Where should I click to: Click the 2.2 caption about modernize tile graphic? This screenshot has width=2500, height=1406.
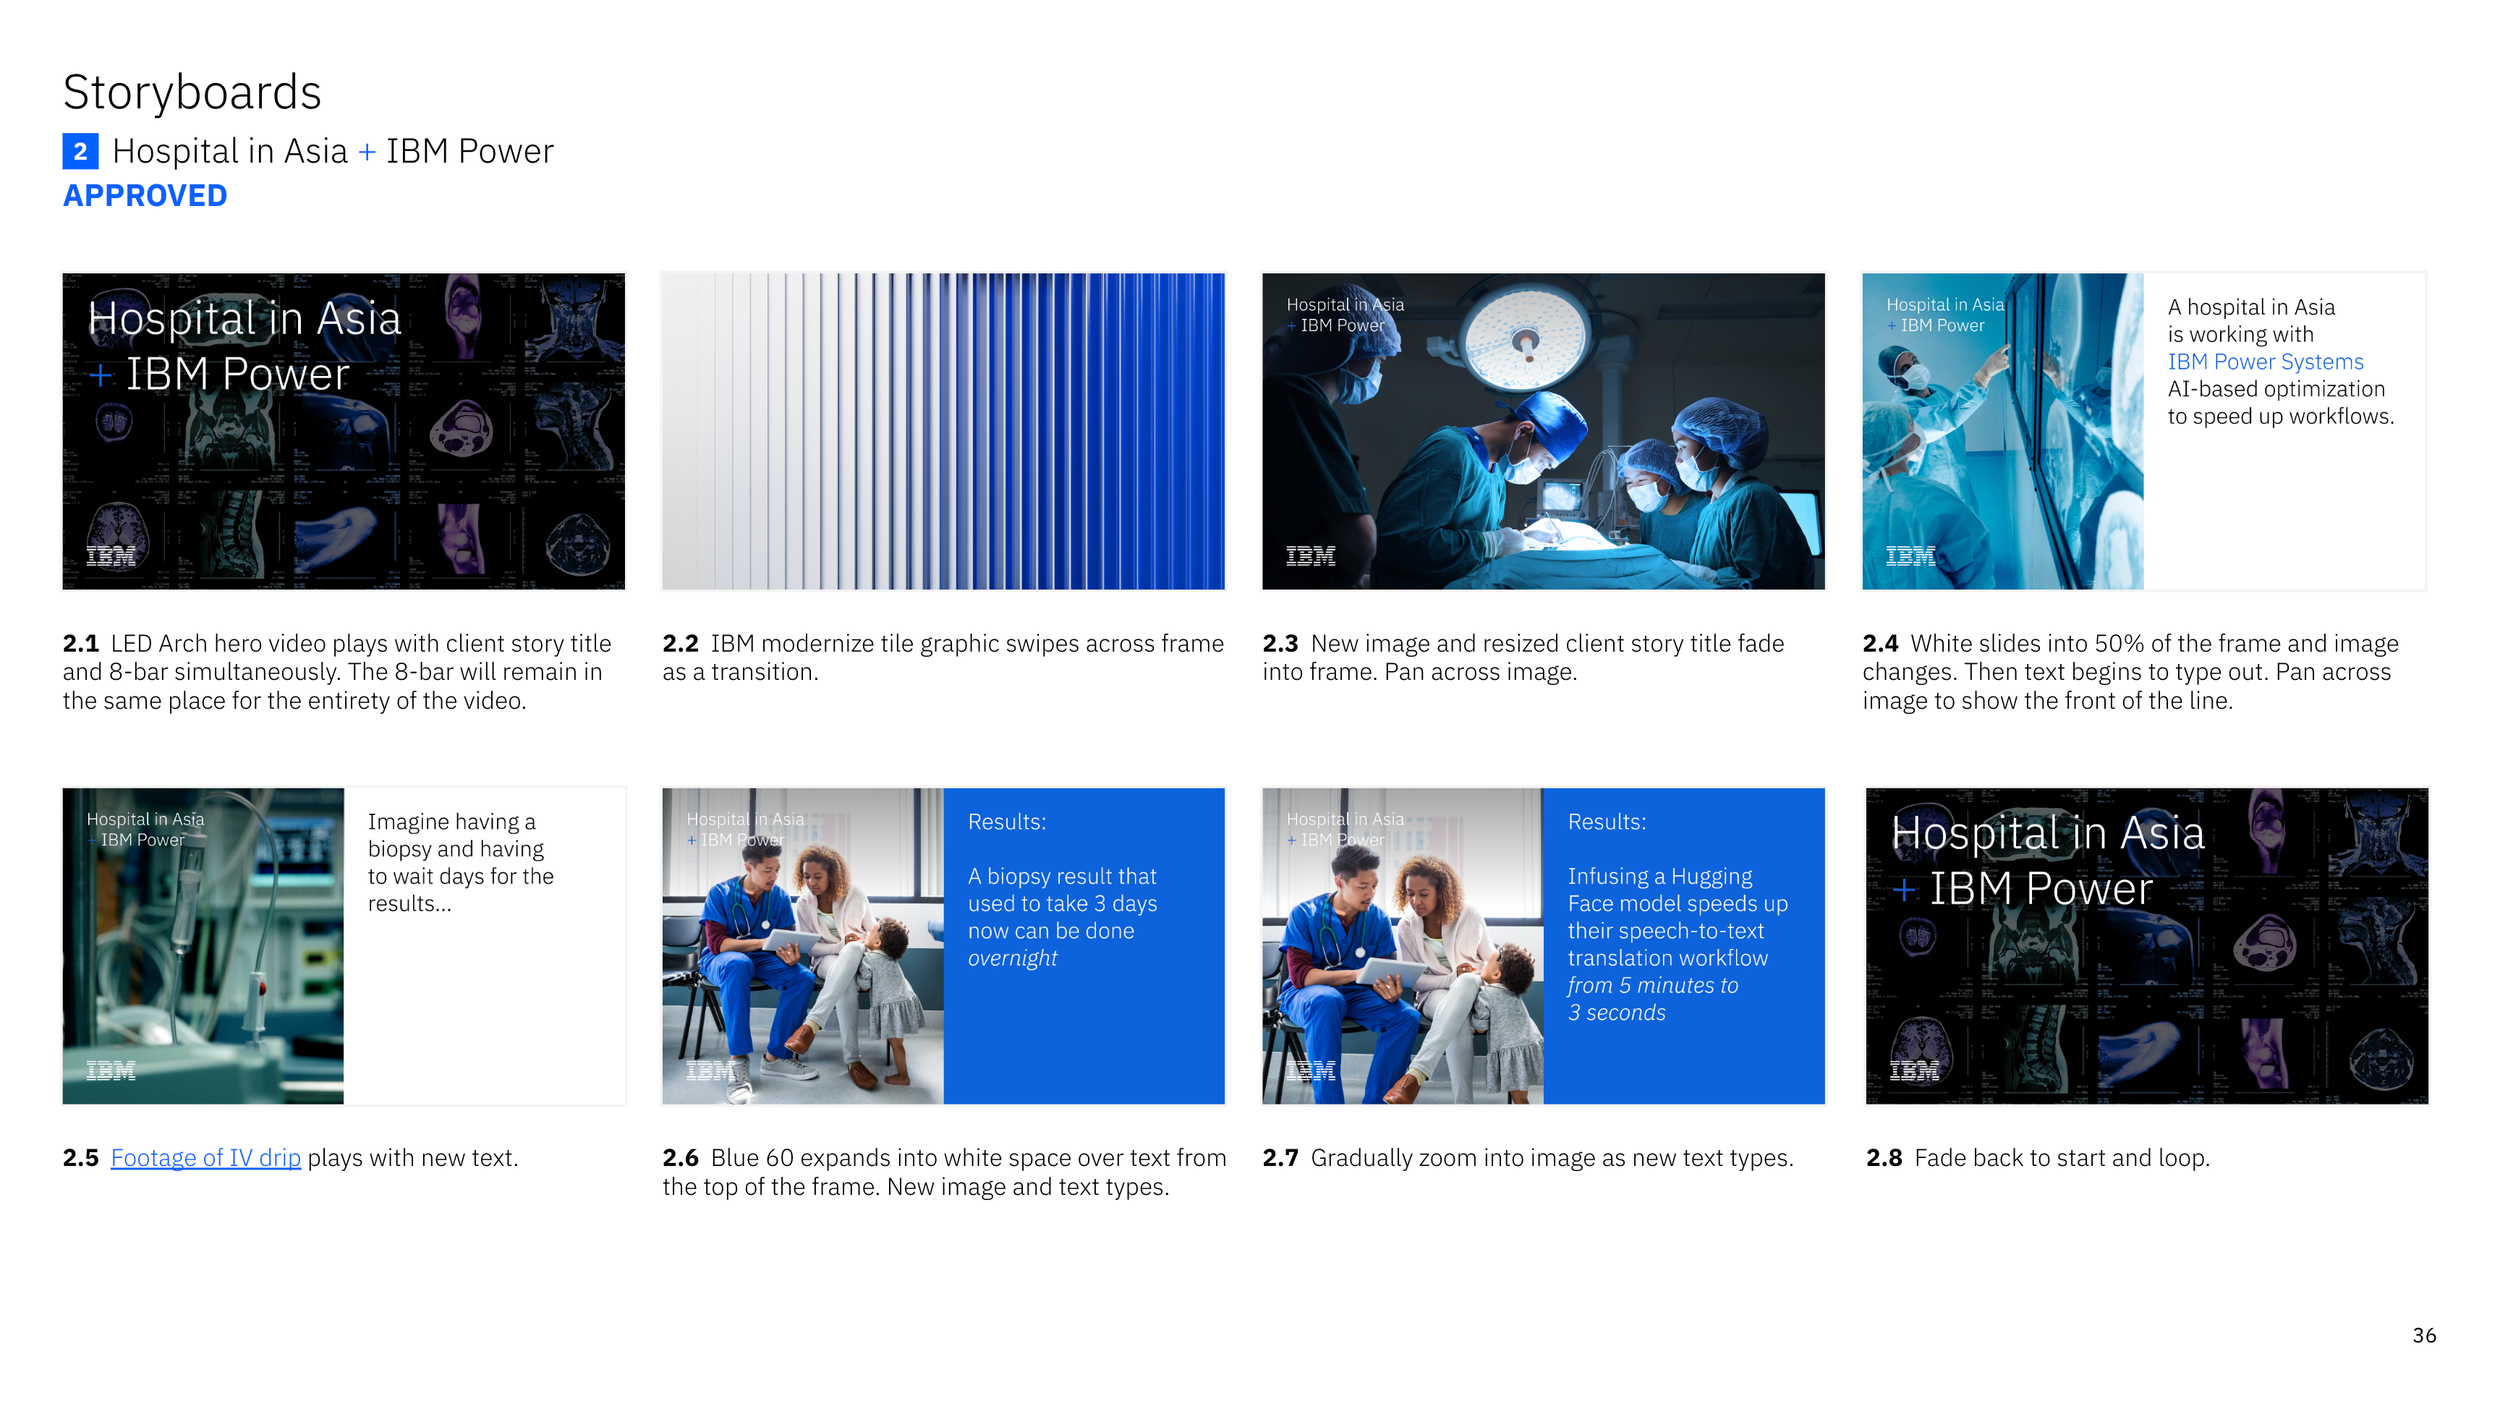pyautogui.click(x=943, y=658)
